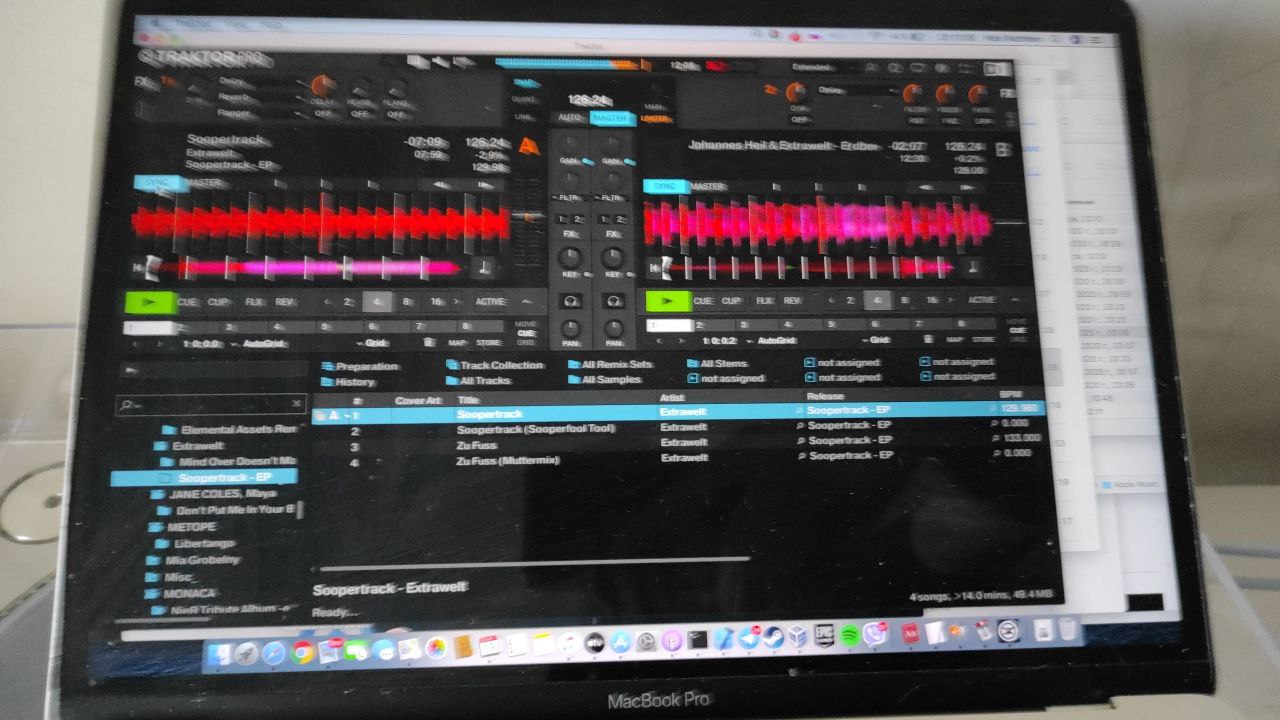Open the METOPE folder in tree
The height and width of the screenshot is (720, 1280).
pos(181,526)
